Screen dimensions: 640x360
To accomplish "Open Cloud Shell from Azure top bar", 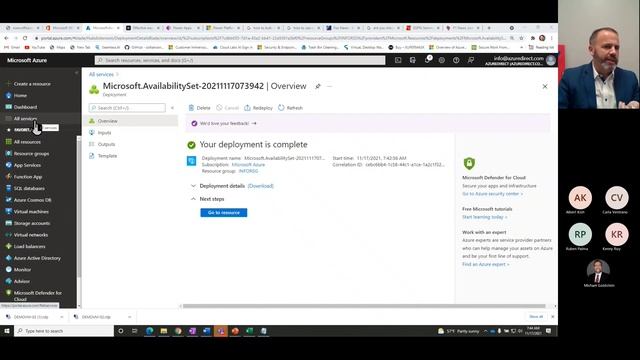I will click(x=398, y=60).
